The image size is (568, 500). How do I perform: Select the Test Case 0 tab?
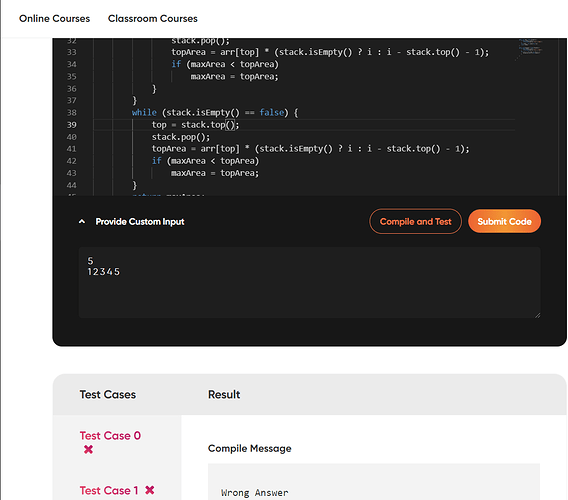[x=110, y=436]
